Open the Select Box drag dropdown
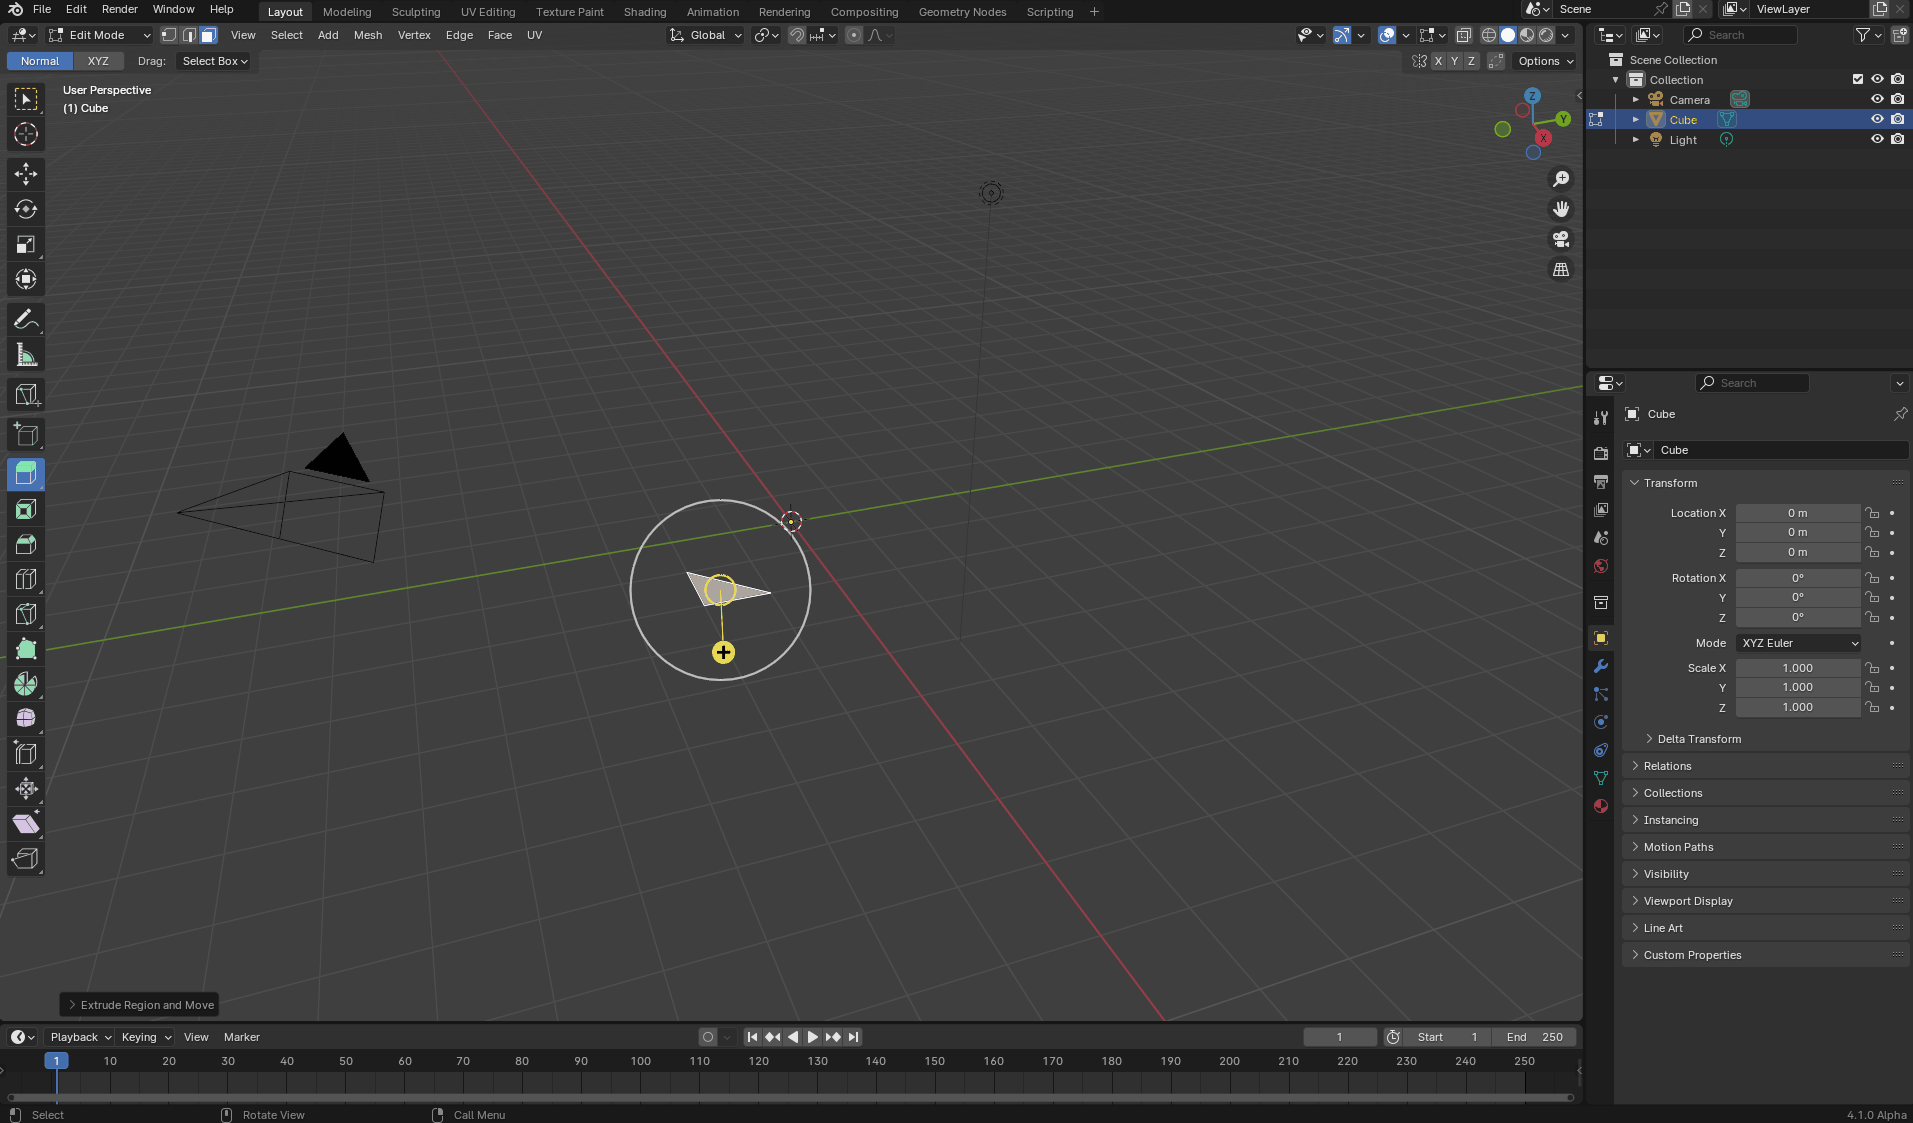The image size is (1913, 1123). coord(215,61)
